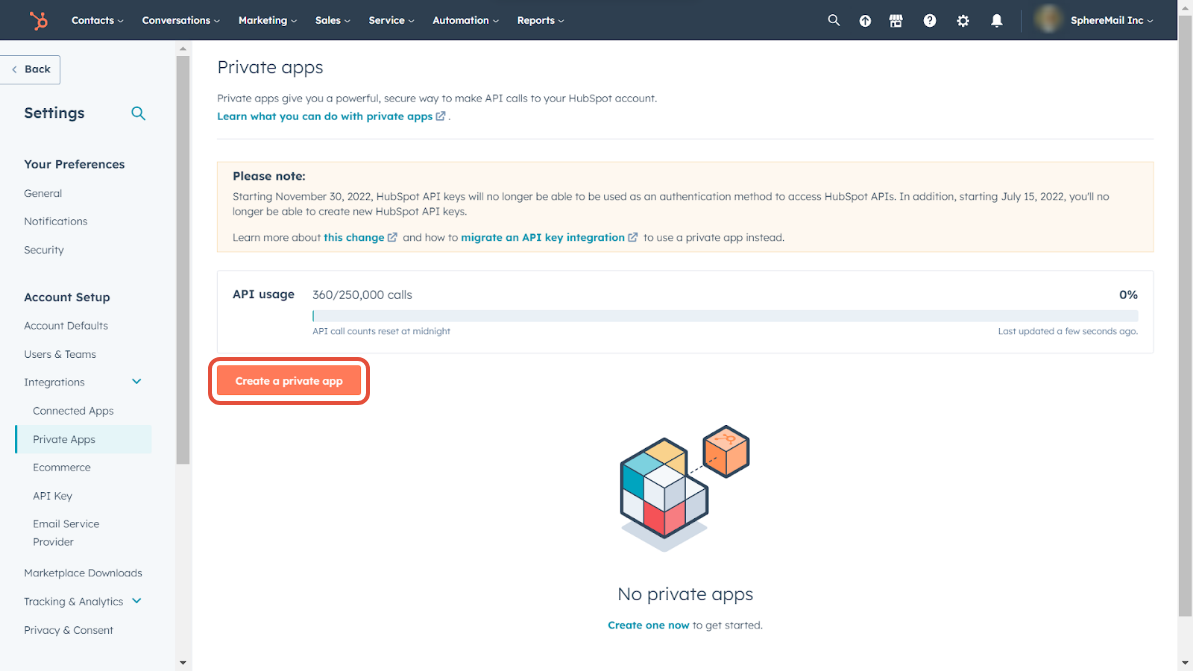Open Privacy & Consent settings
The image size is (1193, 671).
68,630
